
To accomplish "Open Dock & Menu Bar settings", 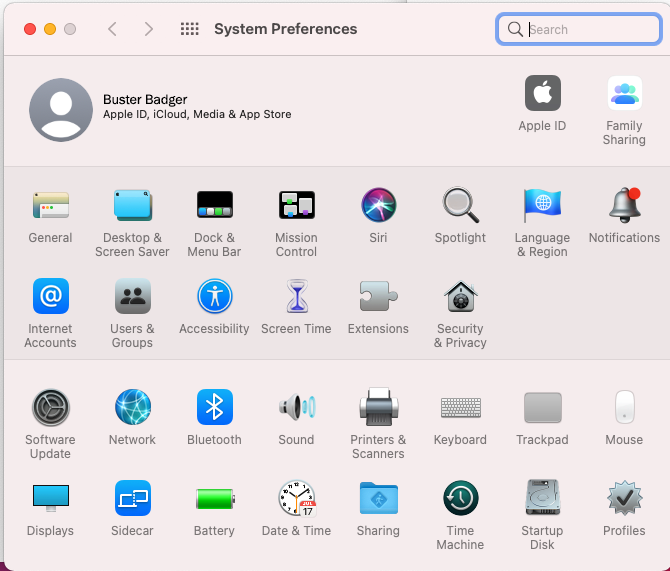I will 214,206.
